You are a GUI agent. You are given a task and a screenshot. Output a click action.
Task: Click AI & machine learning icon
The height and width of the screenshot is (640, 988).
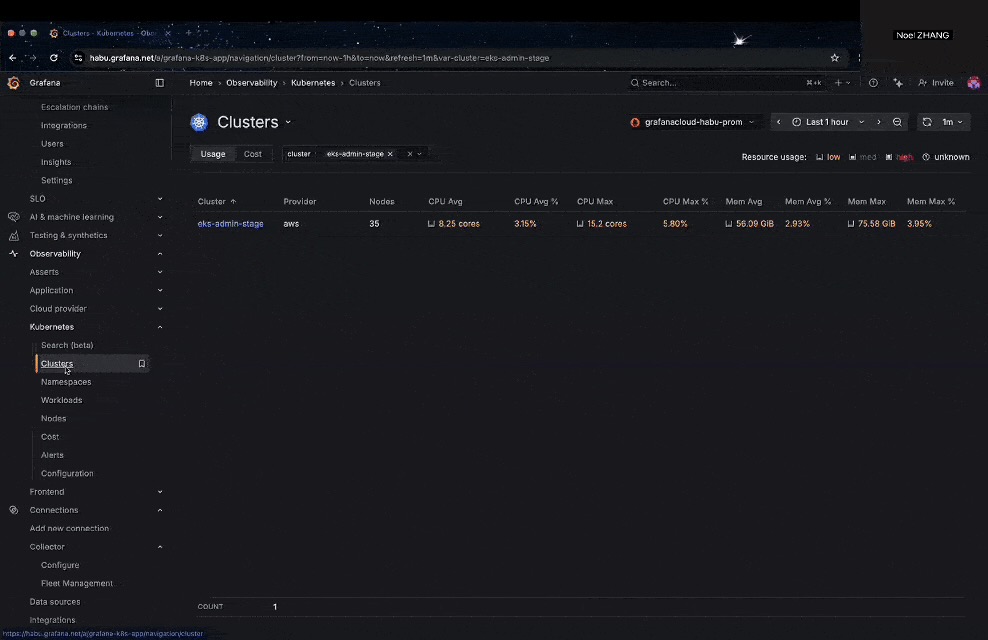13,217
